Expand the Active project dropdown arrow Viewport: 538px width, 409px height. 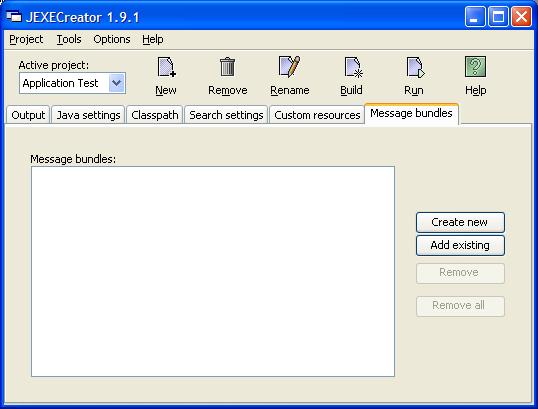(117, 83)
